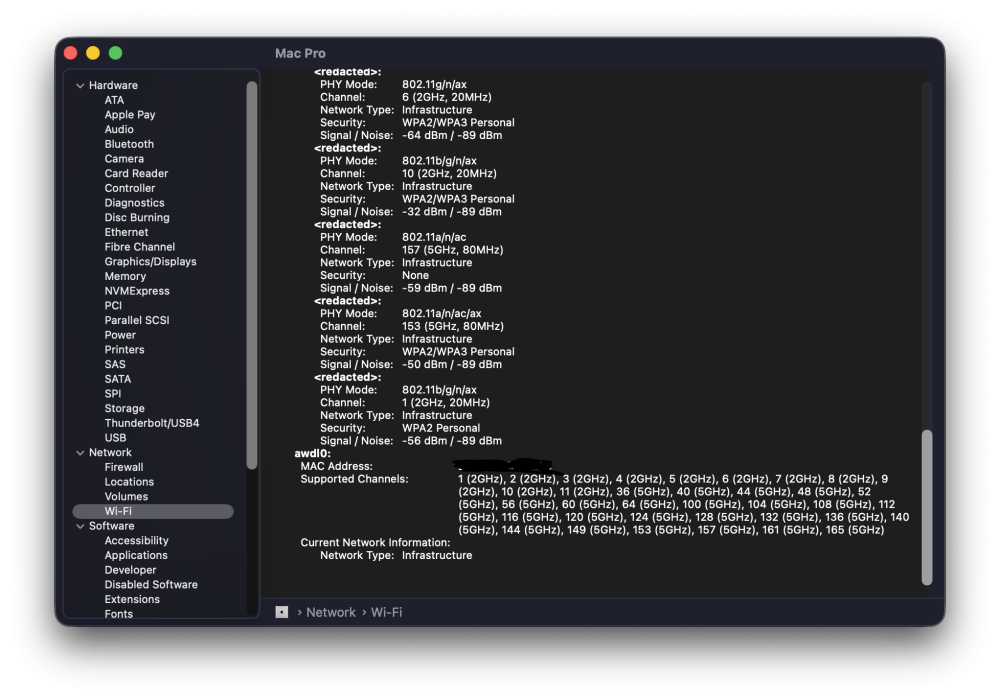Select the Wi-Fi sidebar item
The image size is (1000, 699).
pyautogui.click(x=153, y=511)
